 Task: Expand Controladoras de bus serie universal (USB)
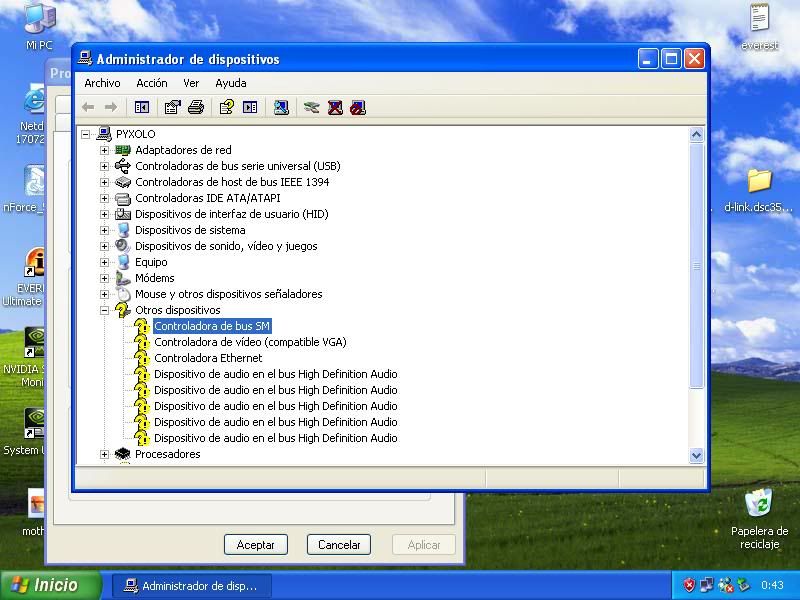pos(105,166)
